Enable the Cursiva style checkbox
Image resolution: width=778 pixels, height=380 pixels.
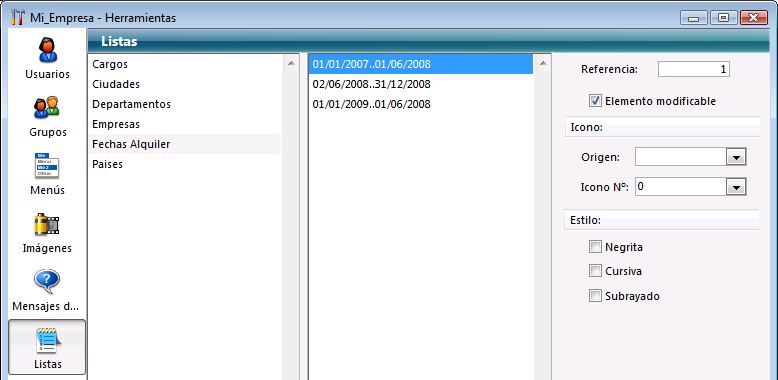click(x=595, y=271)
